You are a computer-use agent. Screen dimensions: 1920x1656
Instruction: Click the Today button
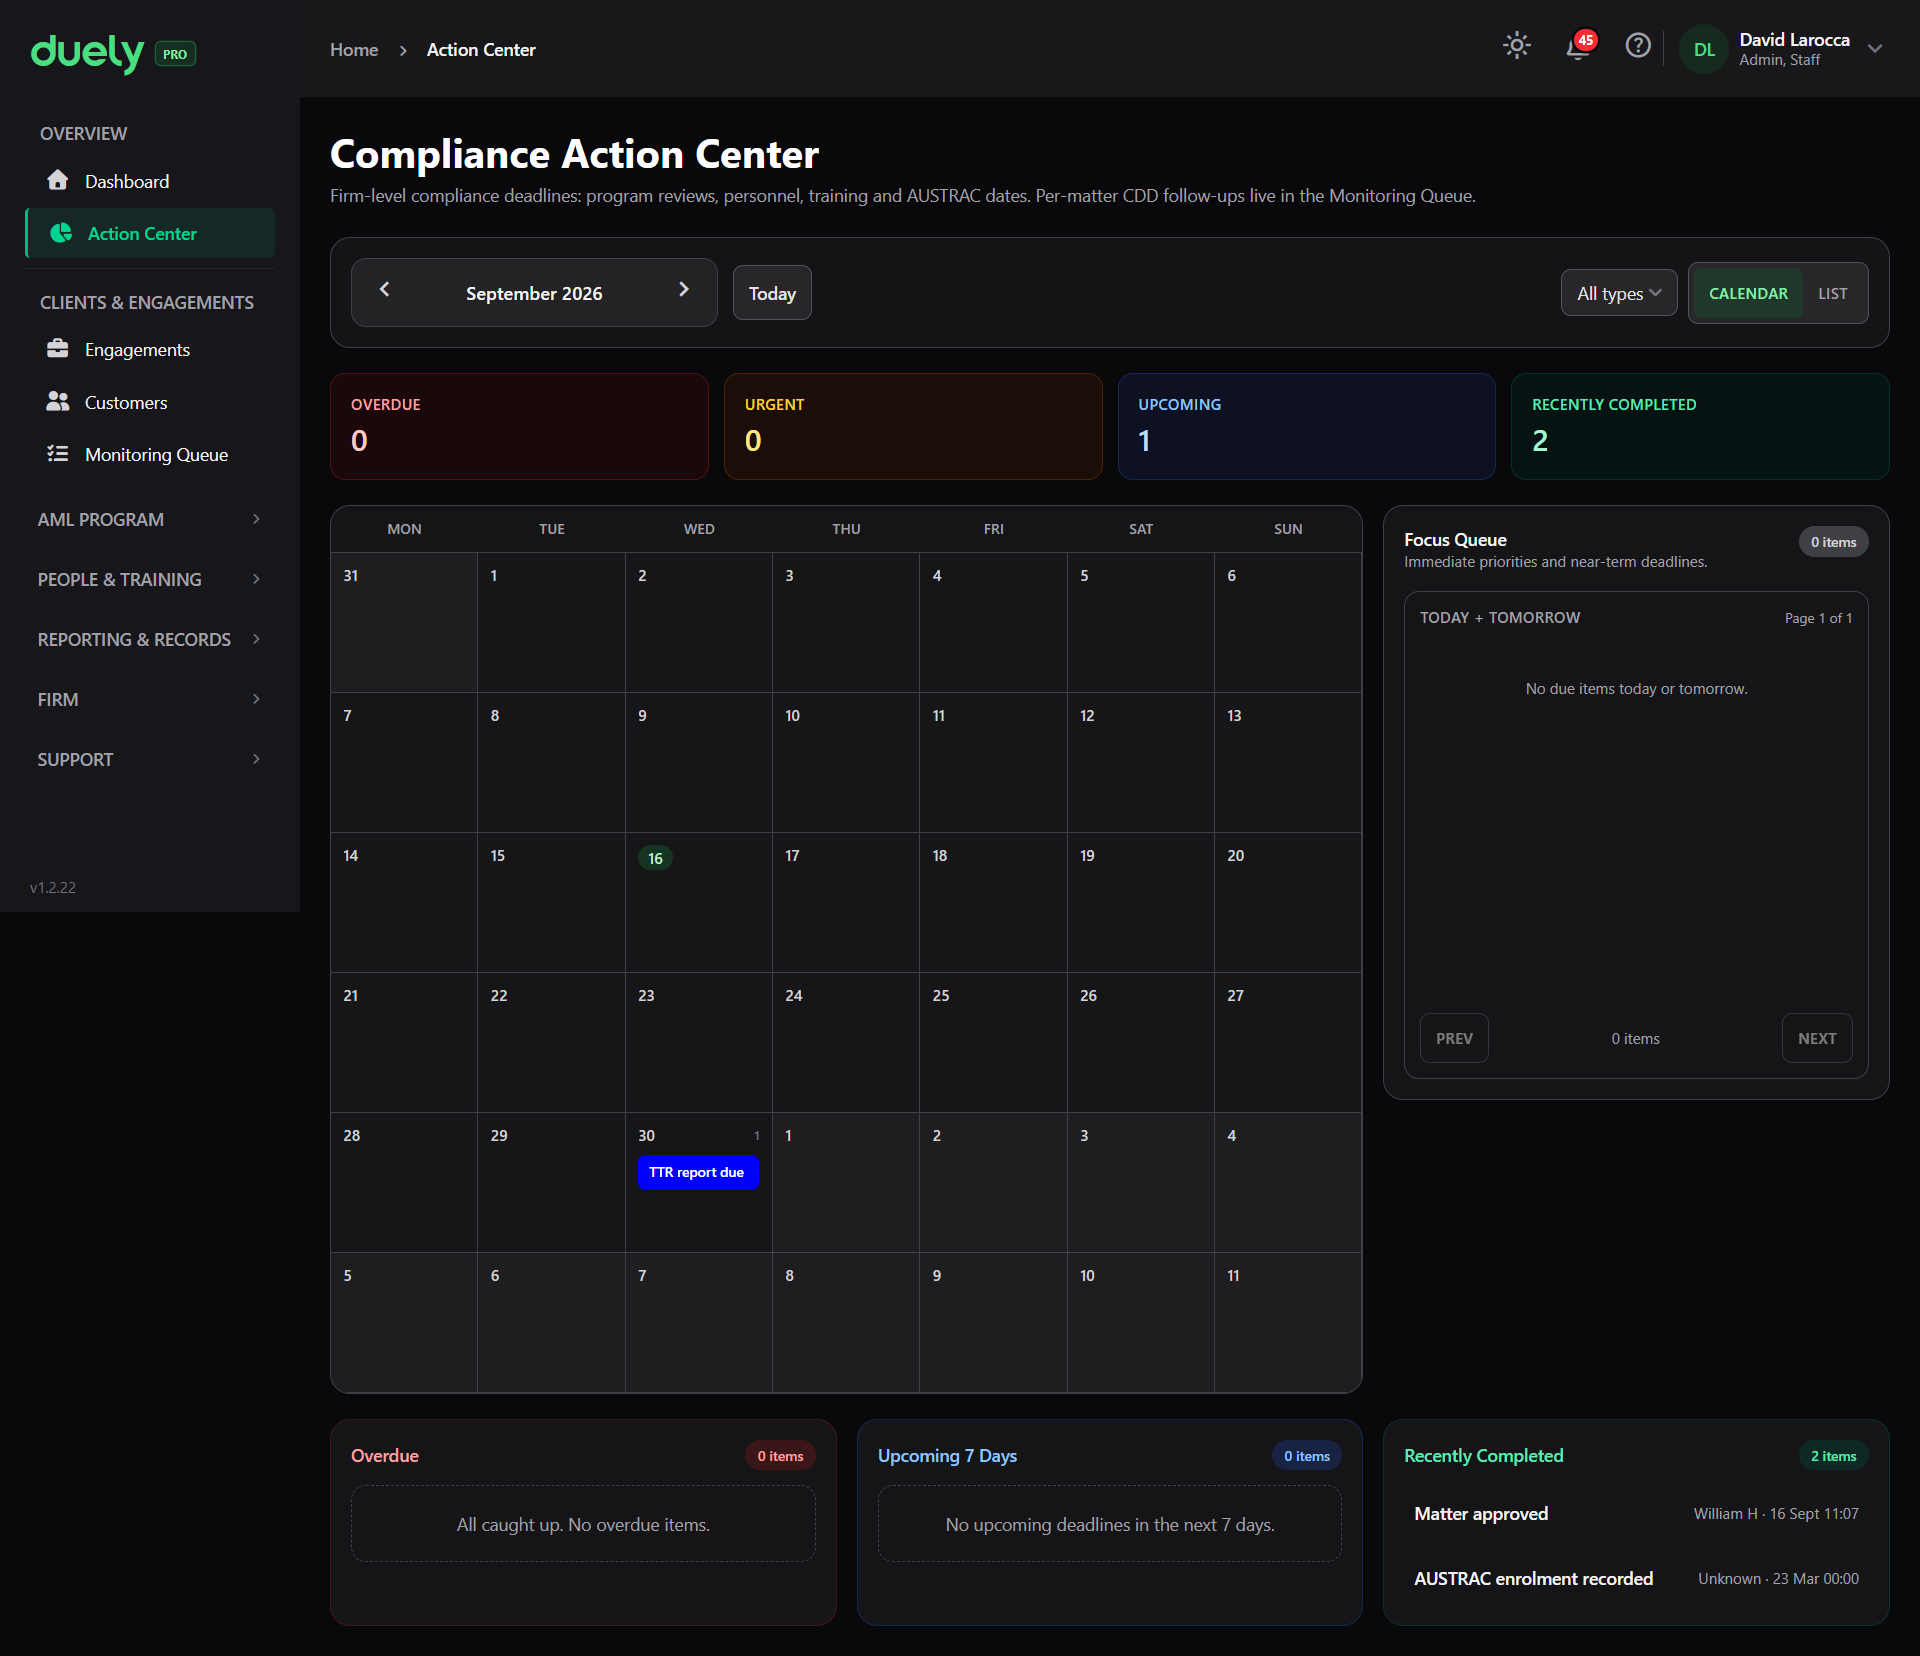(x=772, y=293)
